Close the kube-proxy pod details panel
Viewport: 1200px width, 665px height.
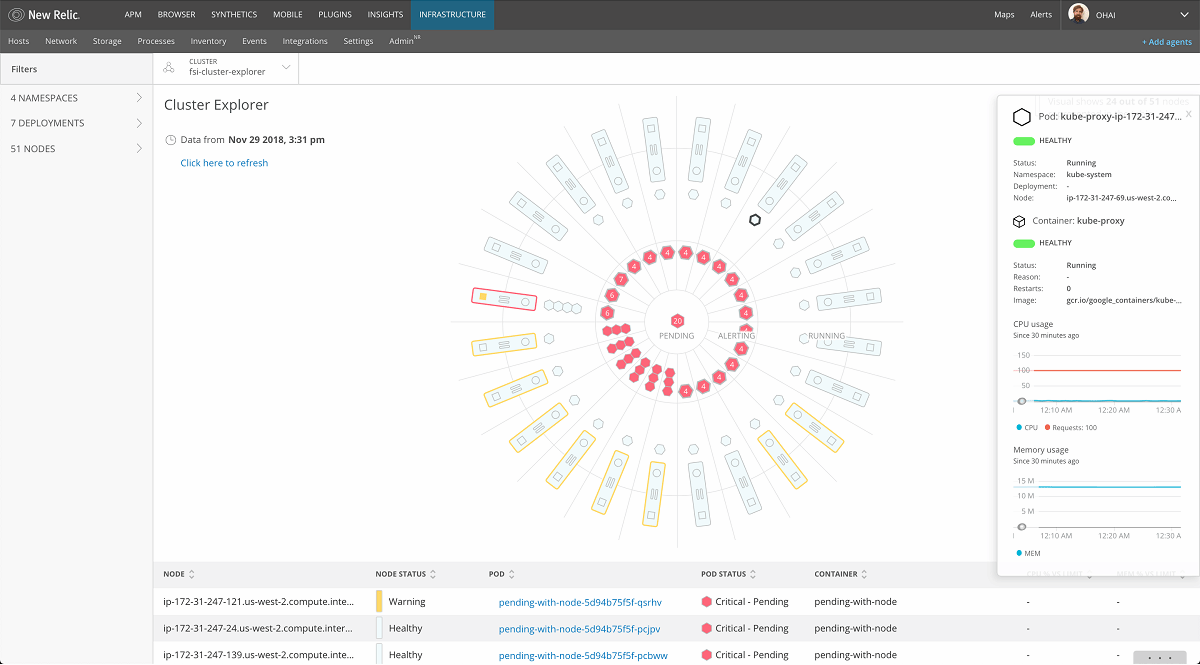(x=1188, y=114)
